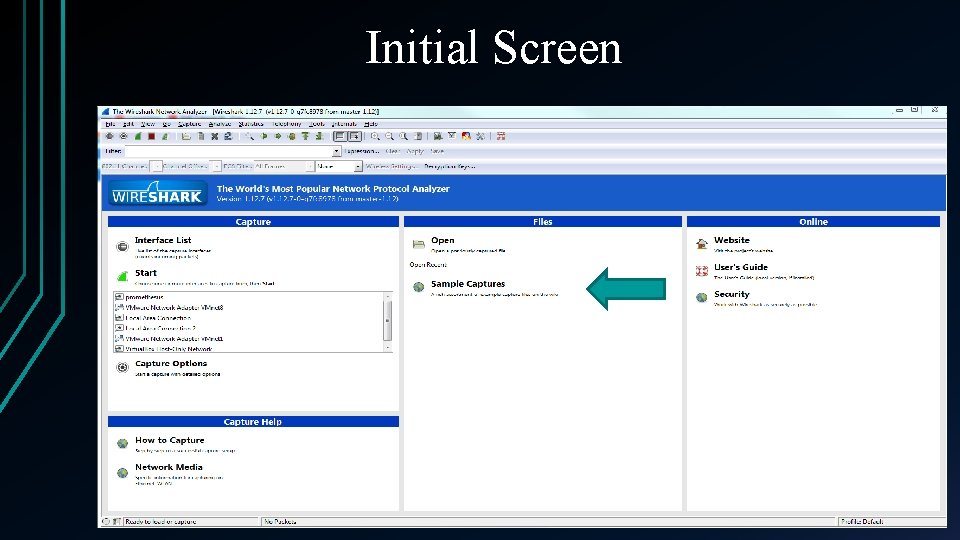Image resolution: width=960 pixels, height=540 pixels.
Task: Toggle auto scroll in live capture
Action: click(x=354, y=137)
